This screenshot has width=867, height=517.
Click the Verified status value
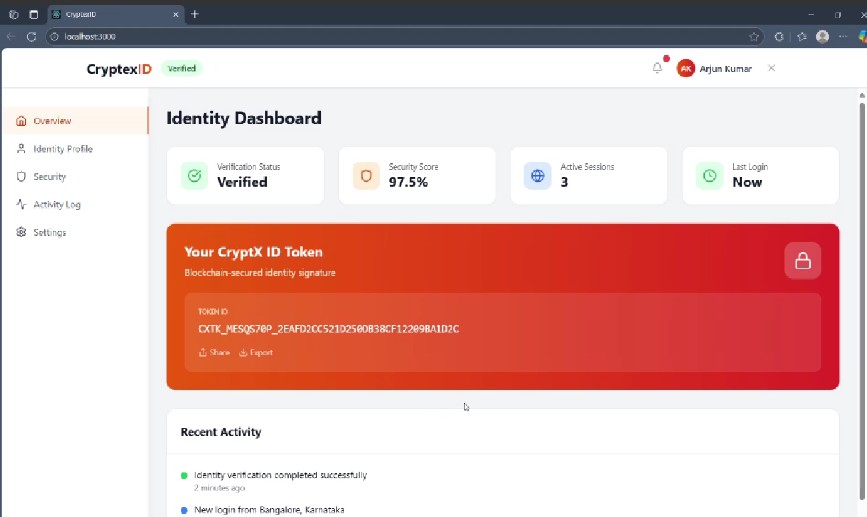click(x=242, y=182)
